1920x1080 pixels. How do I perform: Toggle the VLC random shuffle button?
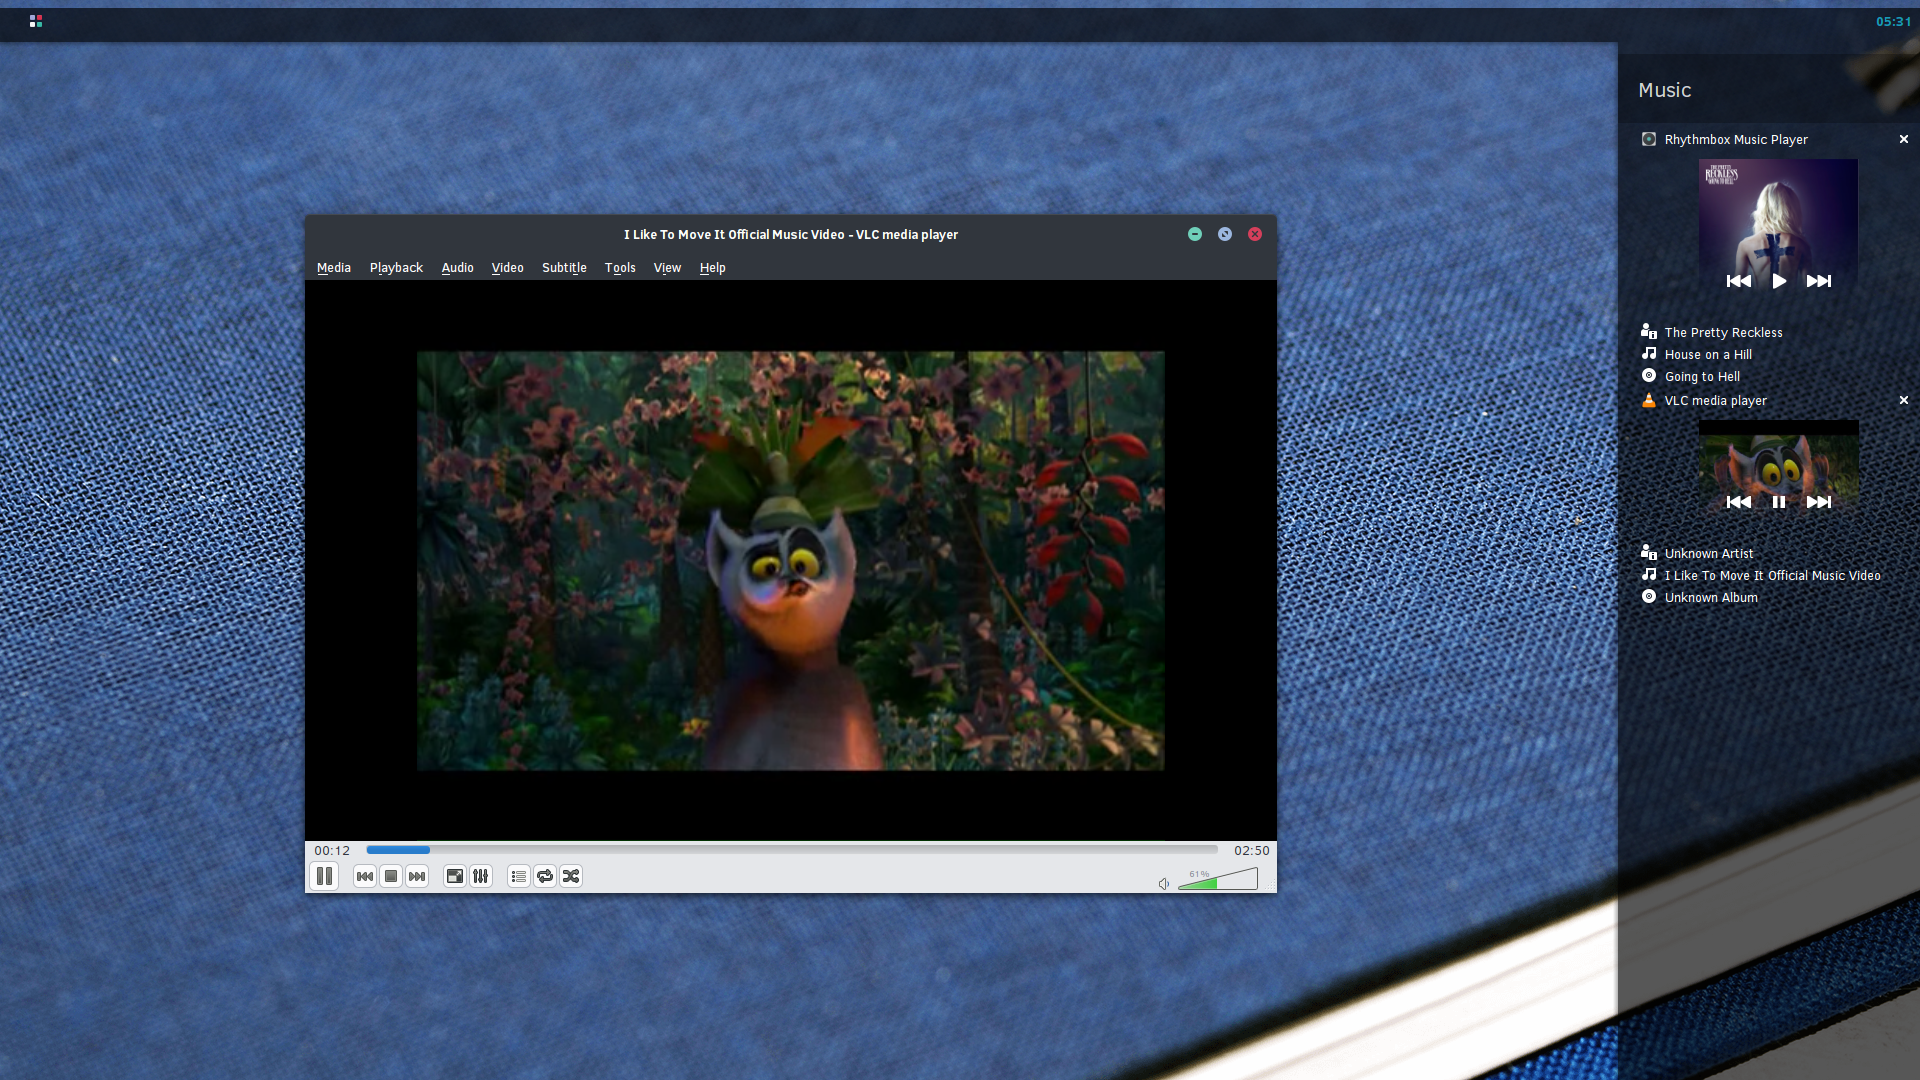571,877
